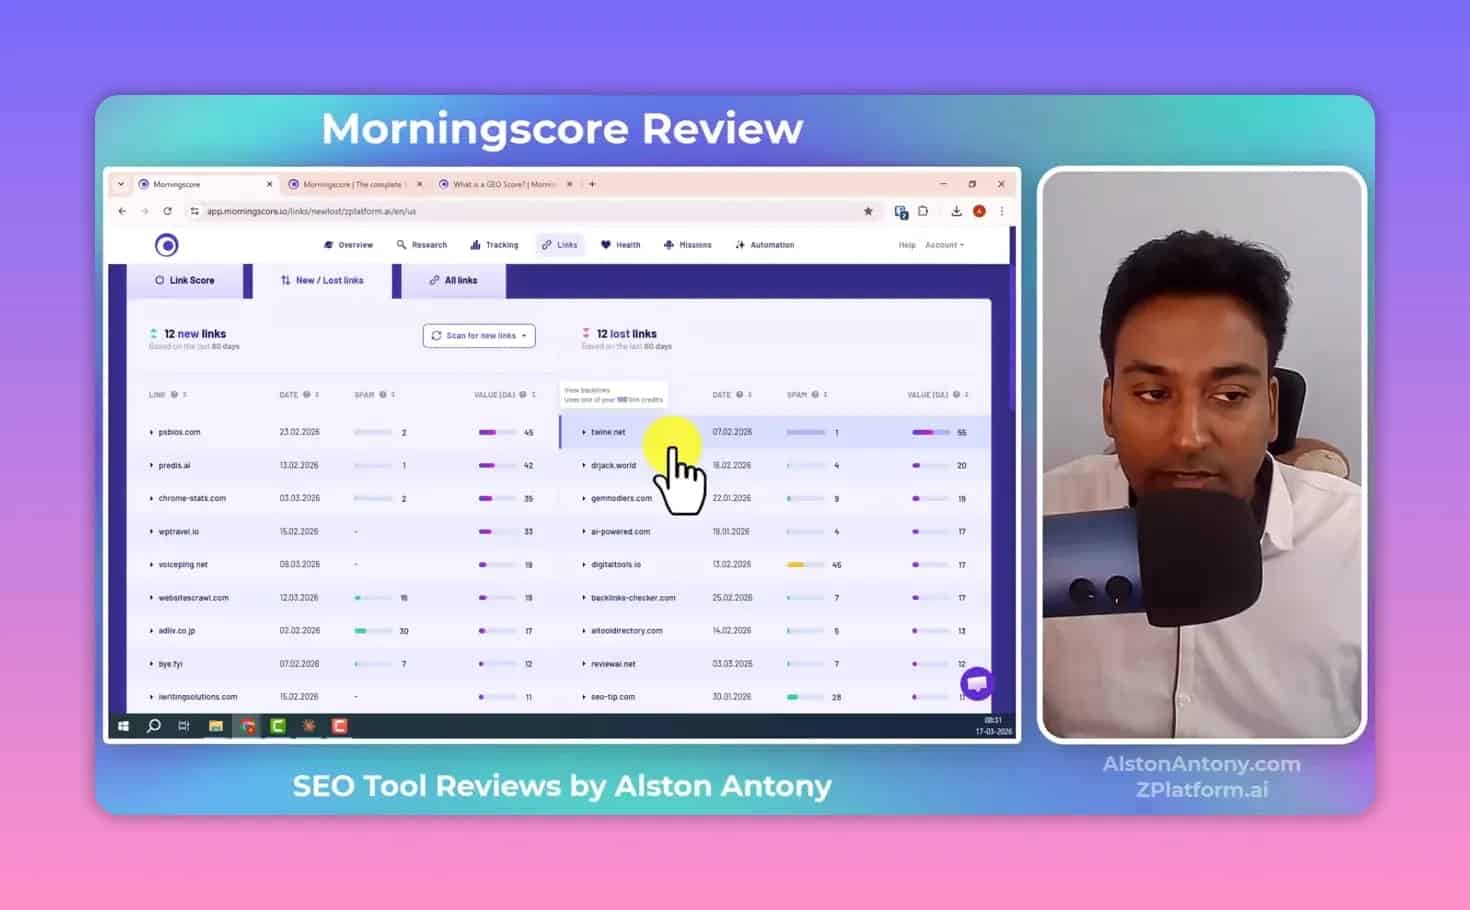Click the Scan for new links button
1470x910 pixels.
pos(478,335)
